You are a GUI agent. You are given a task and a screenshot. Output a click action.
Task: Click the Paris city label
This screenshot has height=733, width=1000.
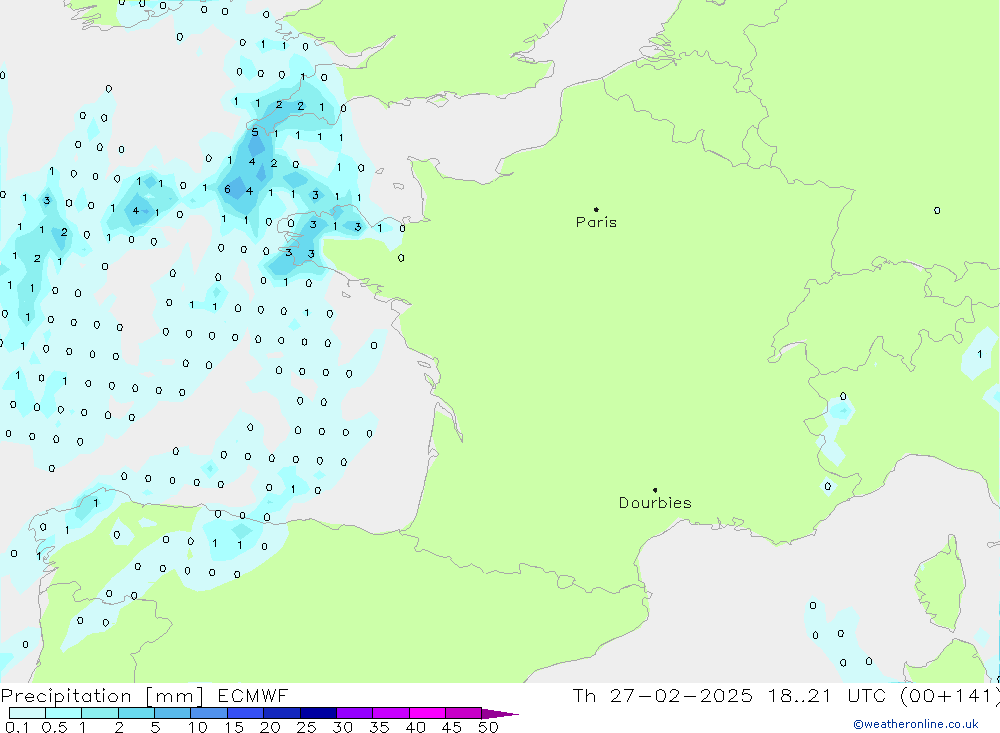(x=596, y=222)
